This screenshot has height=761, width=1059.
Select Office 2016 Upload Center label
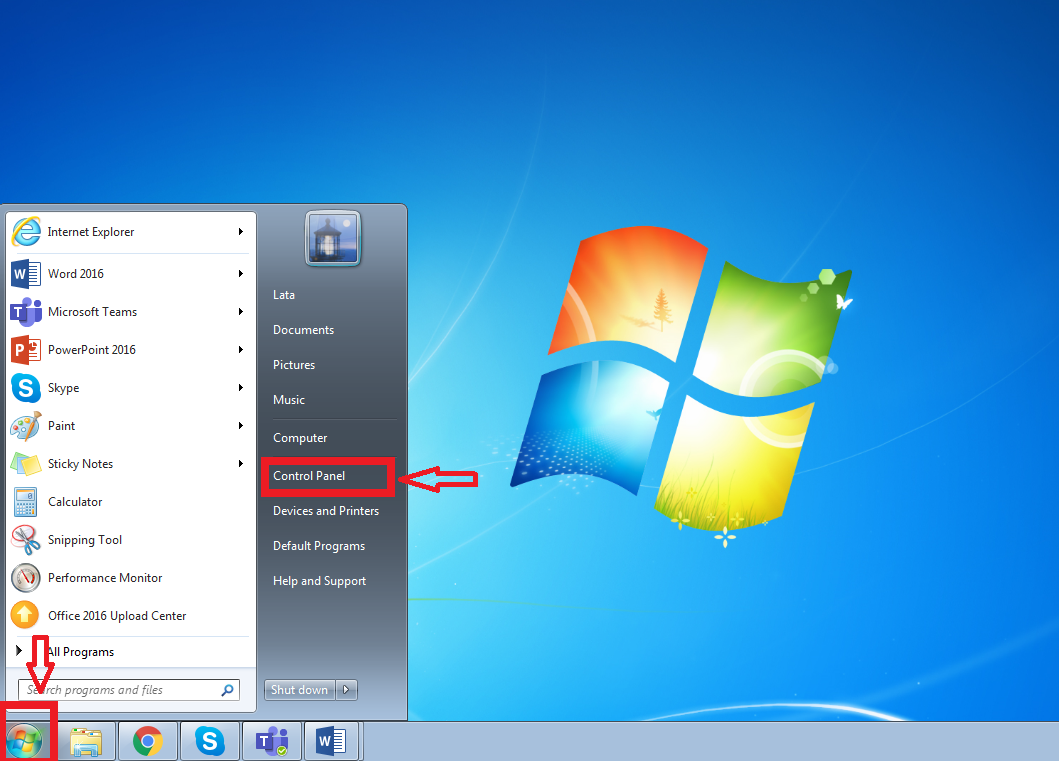[x=117, y=616]
